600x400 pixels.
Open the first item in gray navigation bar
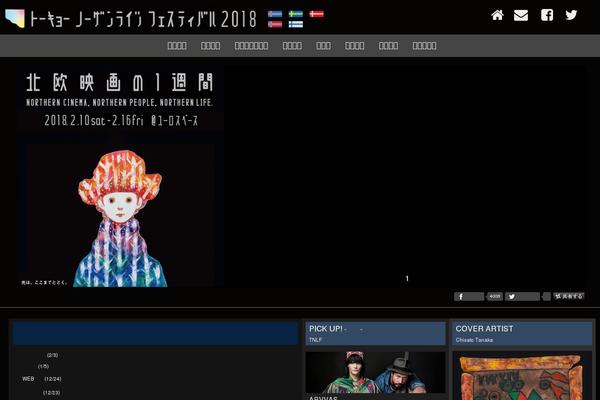(177, 46)
